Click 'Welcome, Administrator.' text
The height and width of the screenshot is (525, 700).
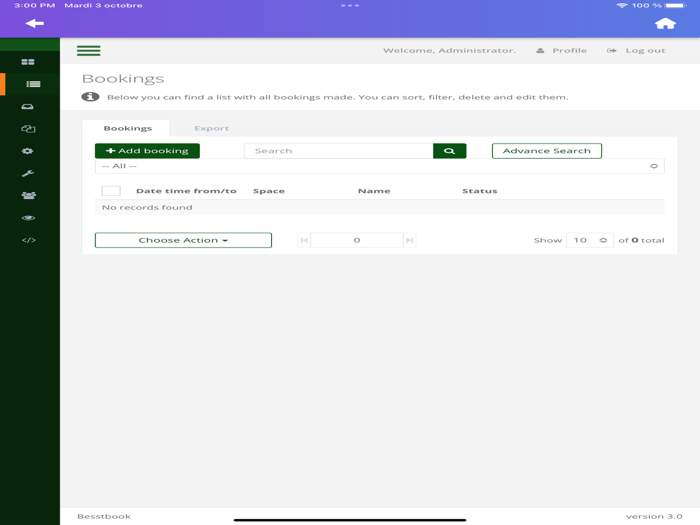coord(450,50)
